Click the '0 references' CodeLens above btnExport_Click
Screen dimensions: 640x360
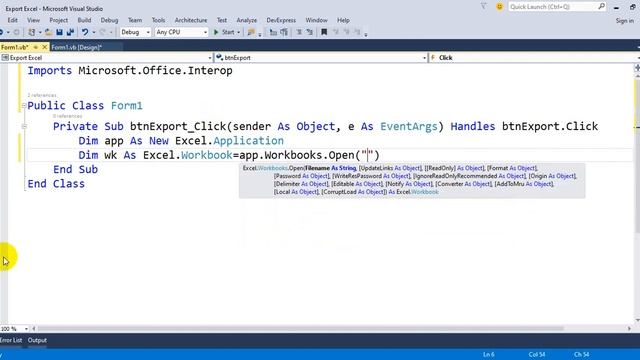[67, 116]
